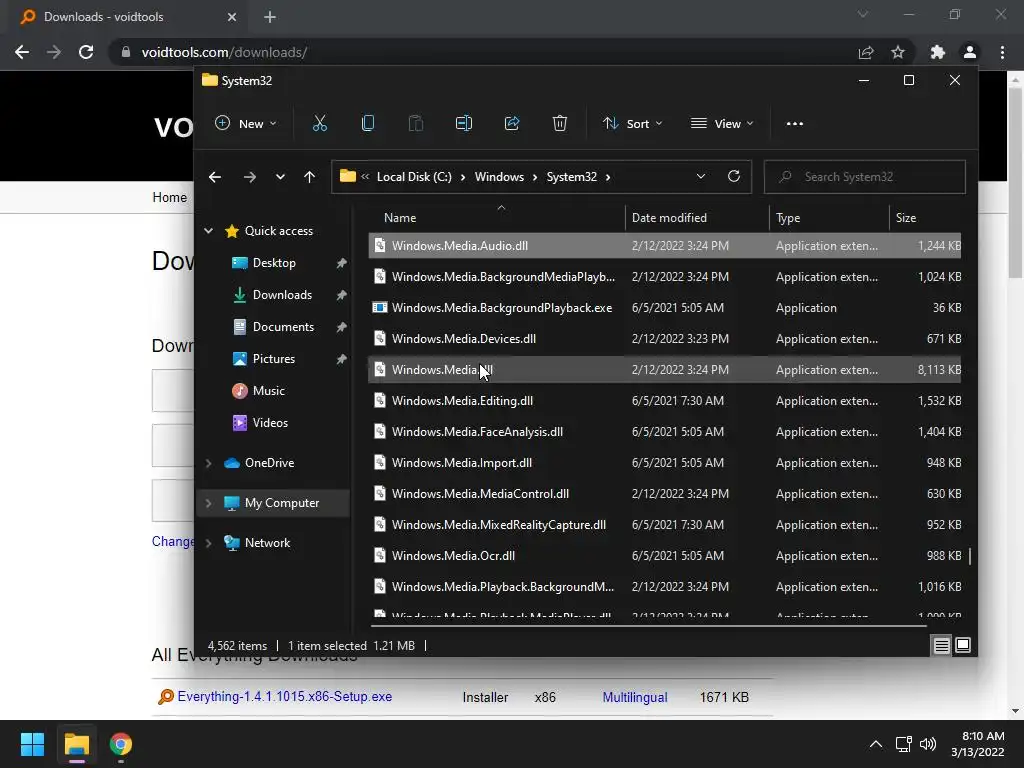Select Videos in navigation pane
Image resolution: width=1024 pixels, height=768 pixels.
pos(270,423)
